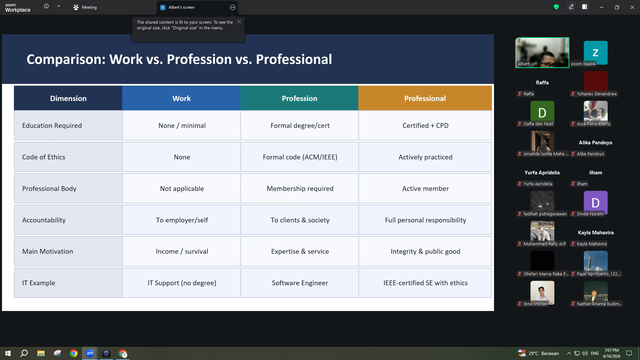The image size is (640, 360).
Task: Change the view layout icon
Action: coord(585,7)
